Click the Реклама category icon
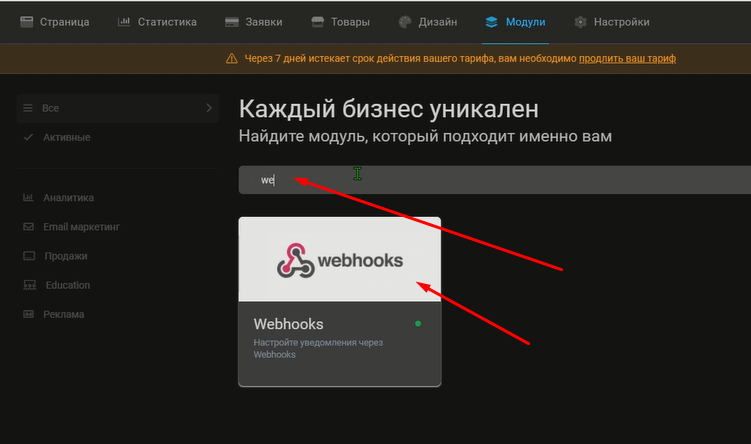 point(28,314)
